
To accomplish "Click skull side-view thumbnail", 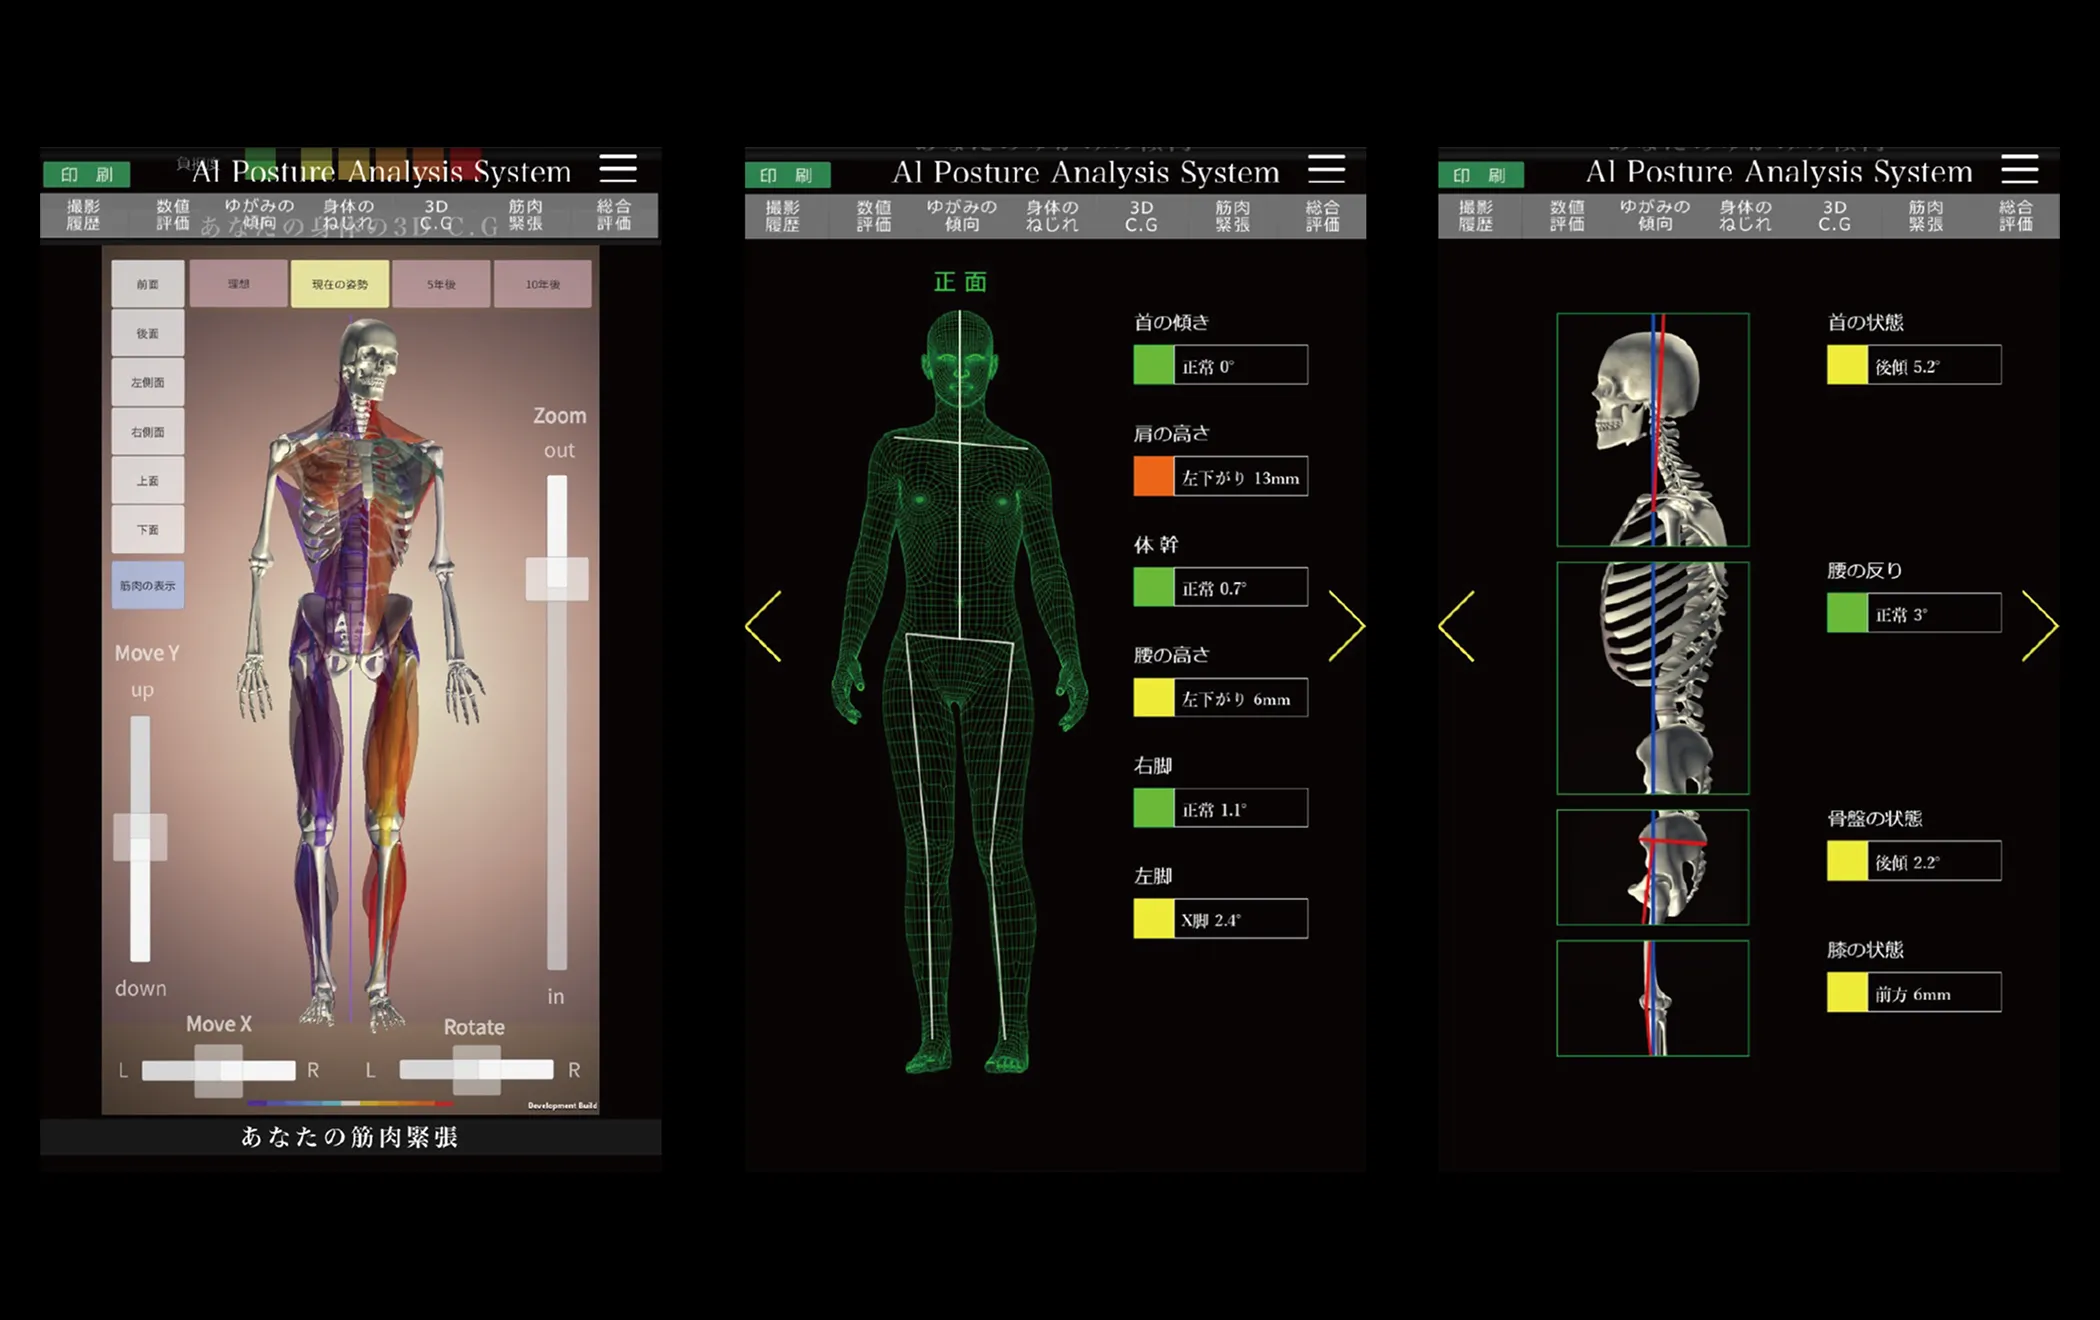I will (x=1652, y=430).
